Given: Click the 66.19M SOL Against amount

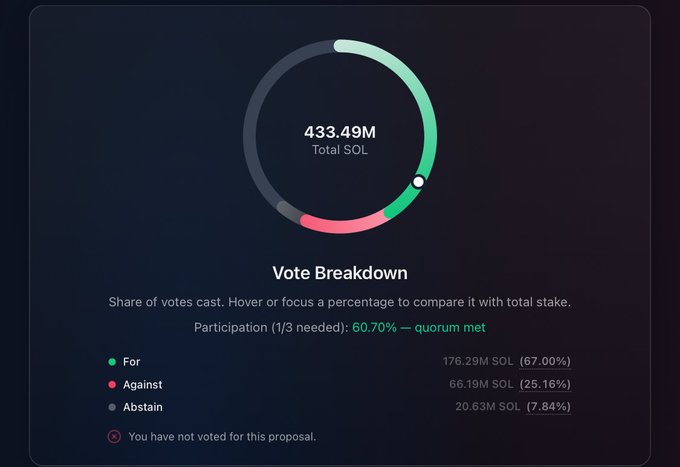Looking at the screenshot, I should click(481, 384).
